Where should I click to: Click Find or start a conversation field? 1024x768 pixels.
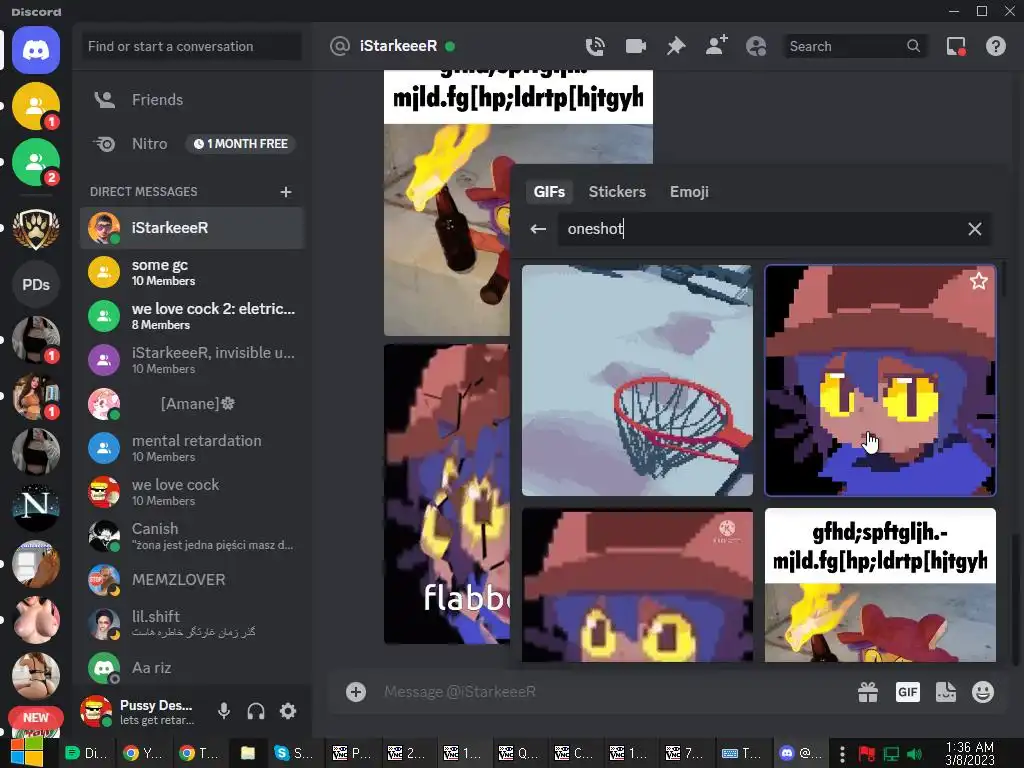click(192, 46)
